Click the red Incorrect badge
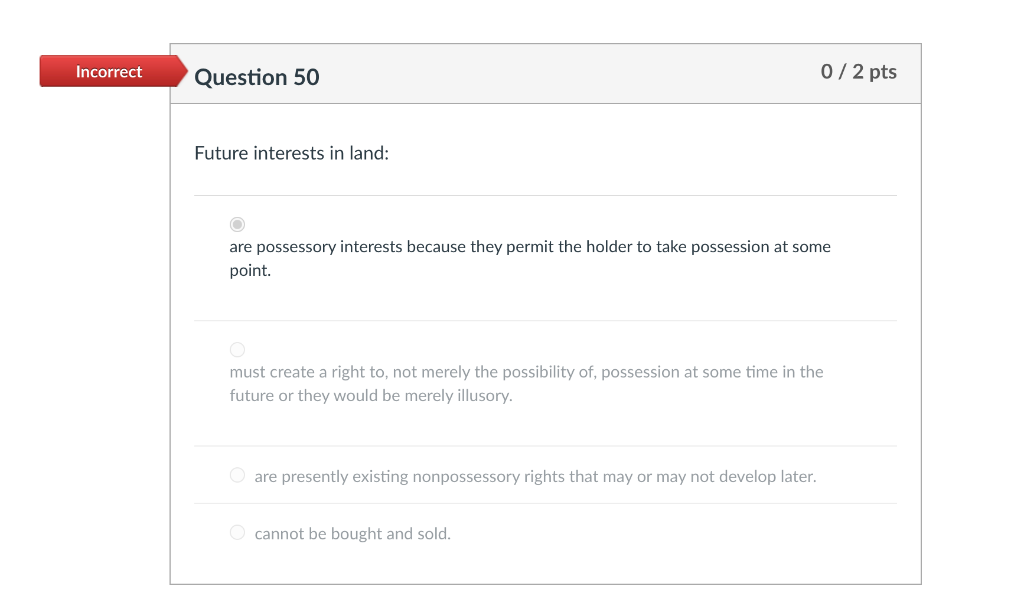 (x=107, y=71)
